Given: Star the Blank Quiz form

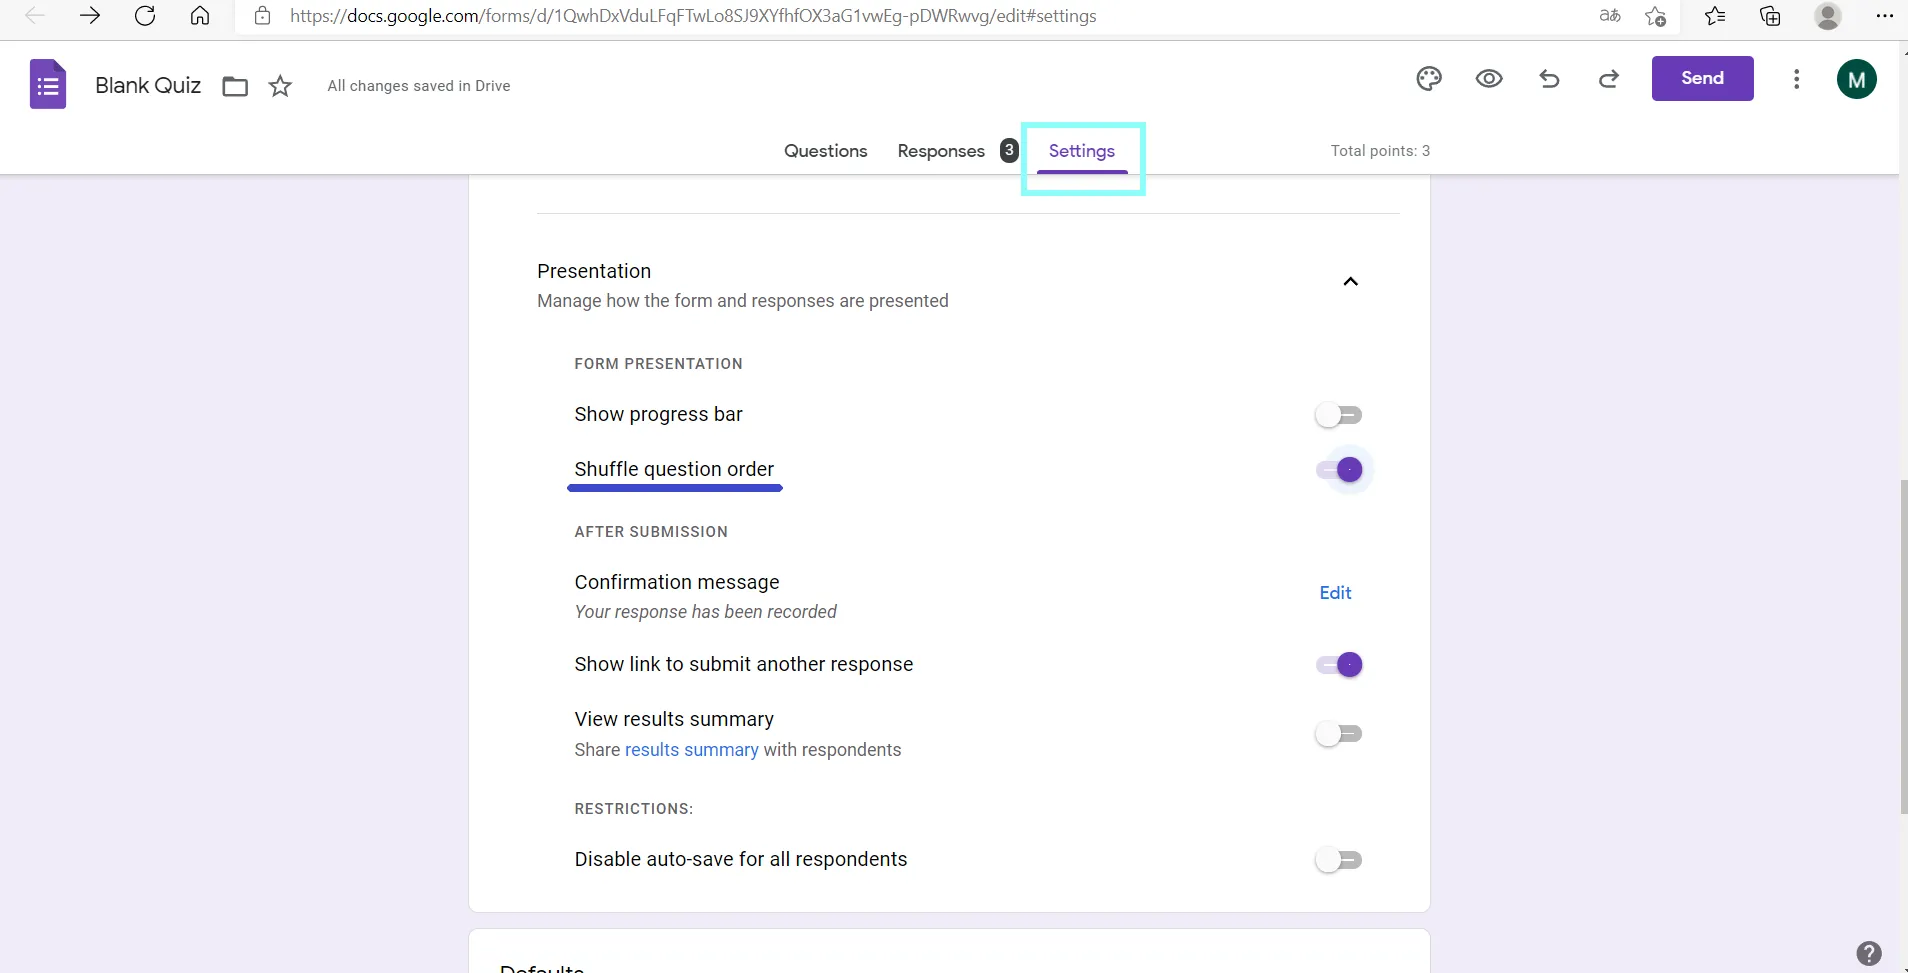Looking at the screenshot, I should click(280, 86).
